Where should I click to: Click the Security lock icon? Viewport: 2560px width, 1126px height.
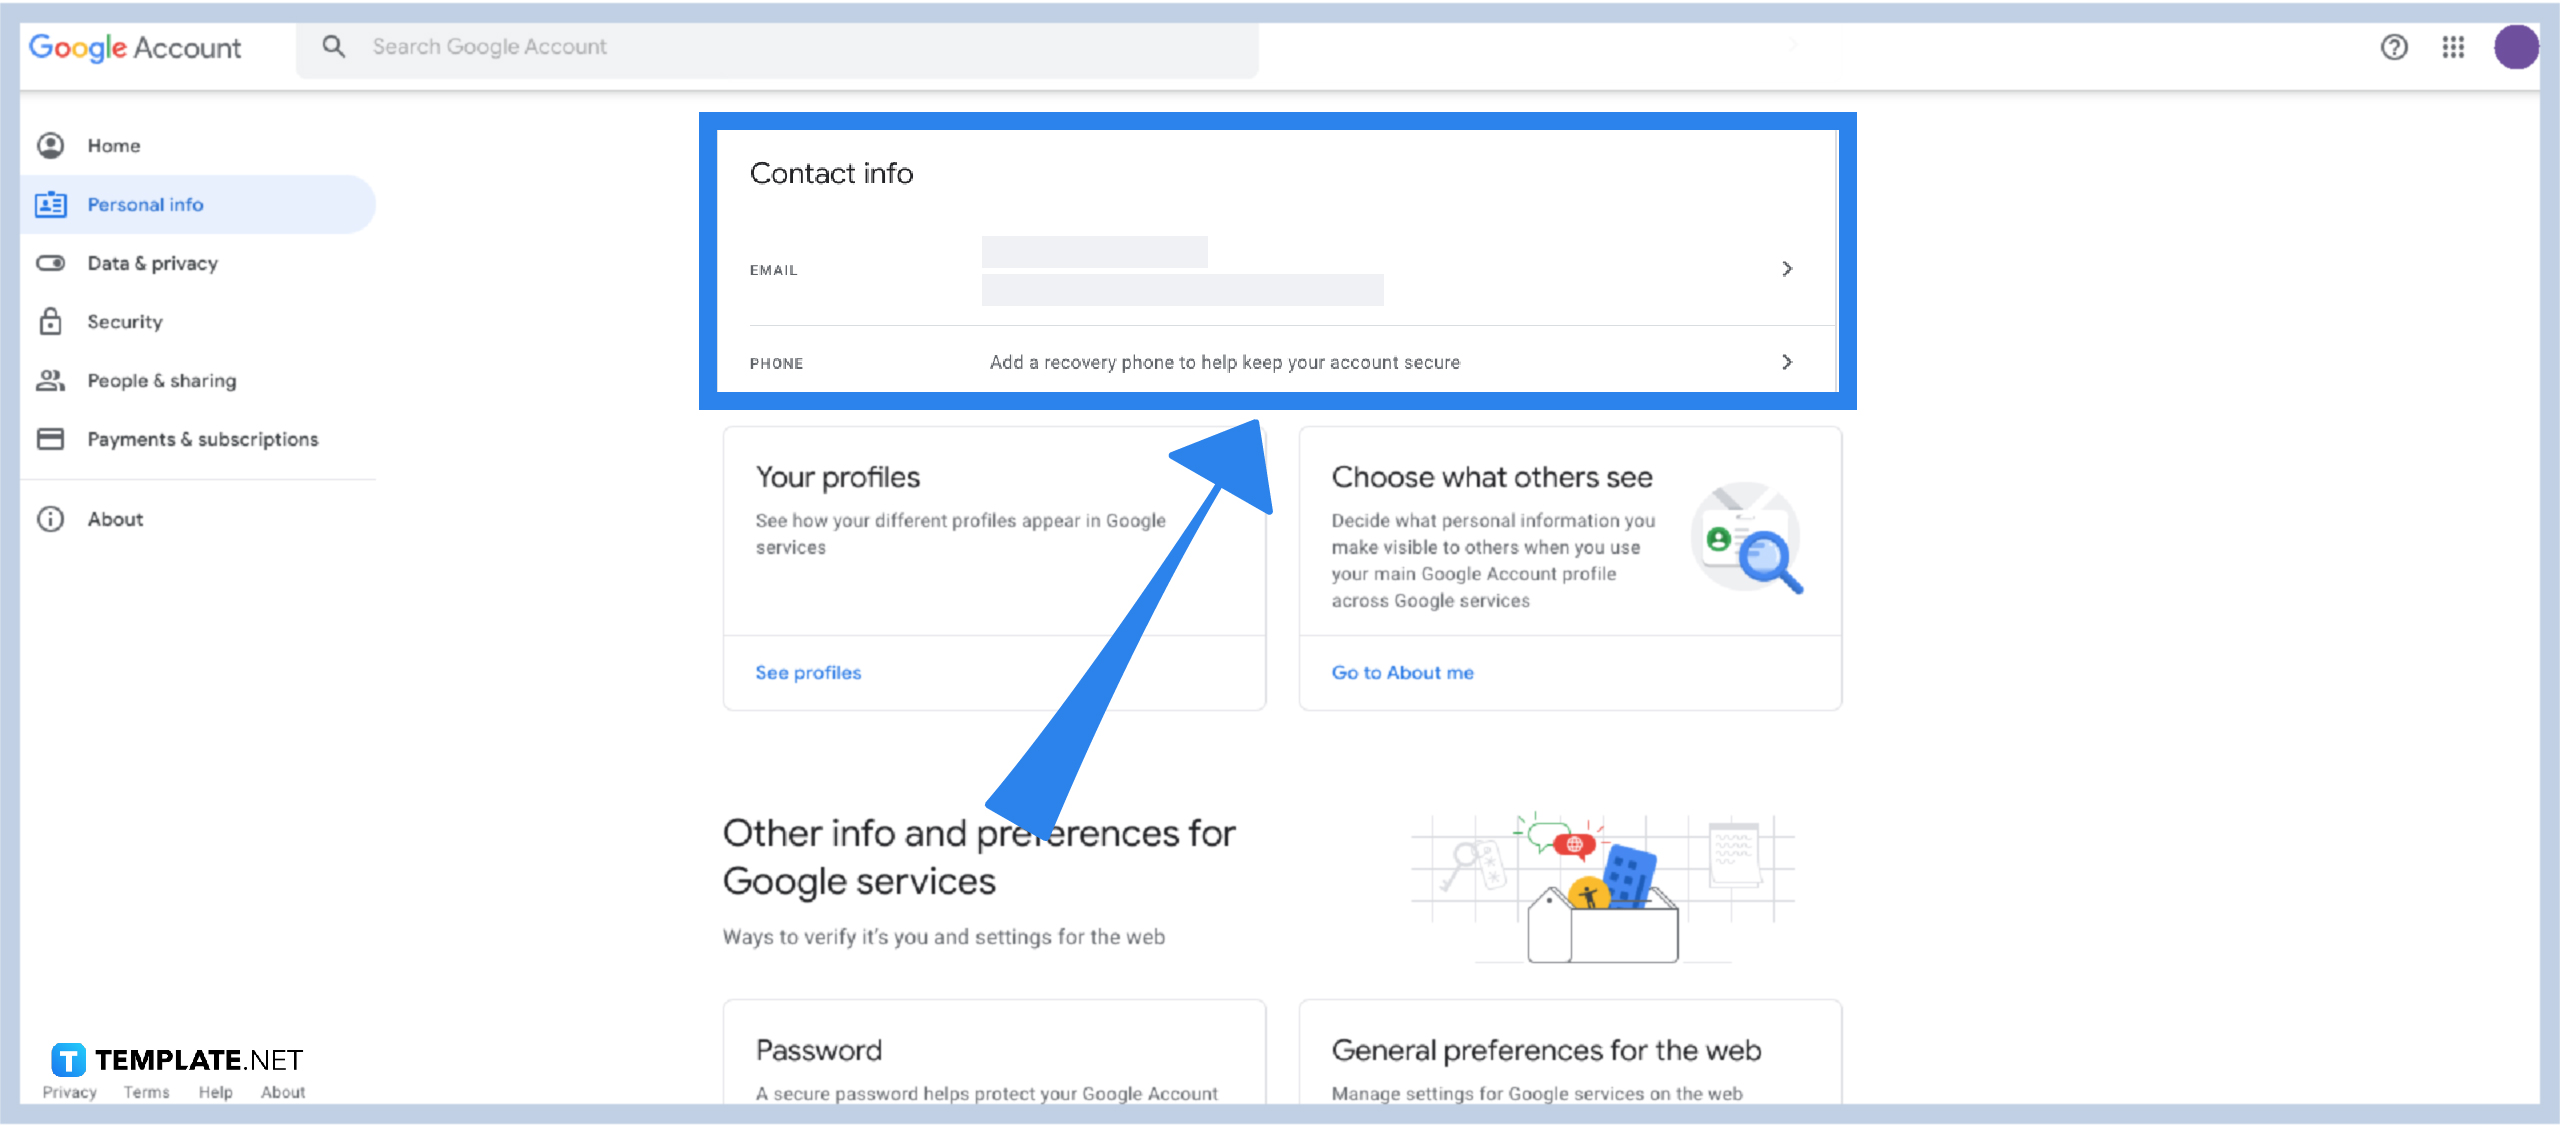(51, 320)
